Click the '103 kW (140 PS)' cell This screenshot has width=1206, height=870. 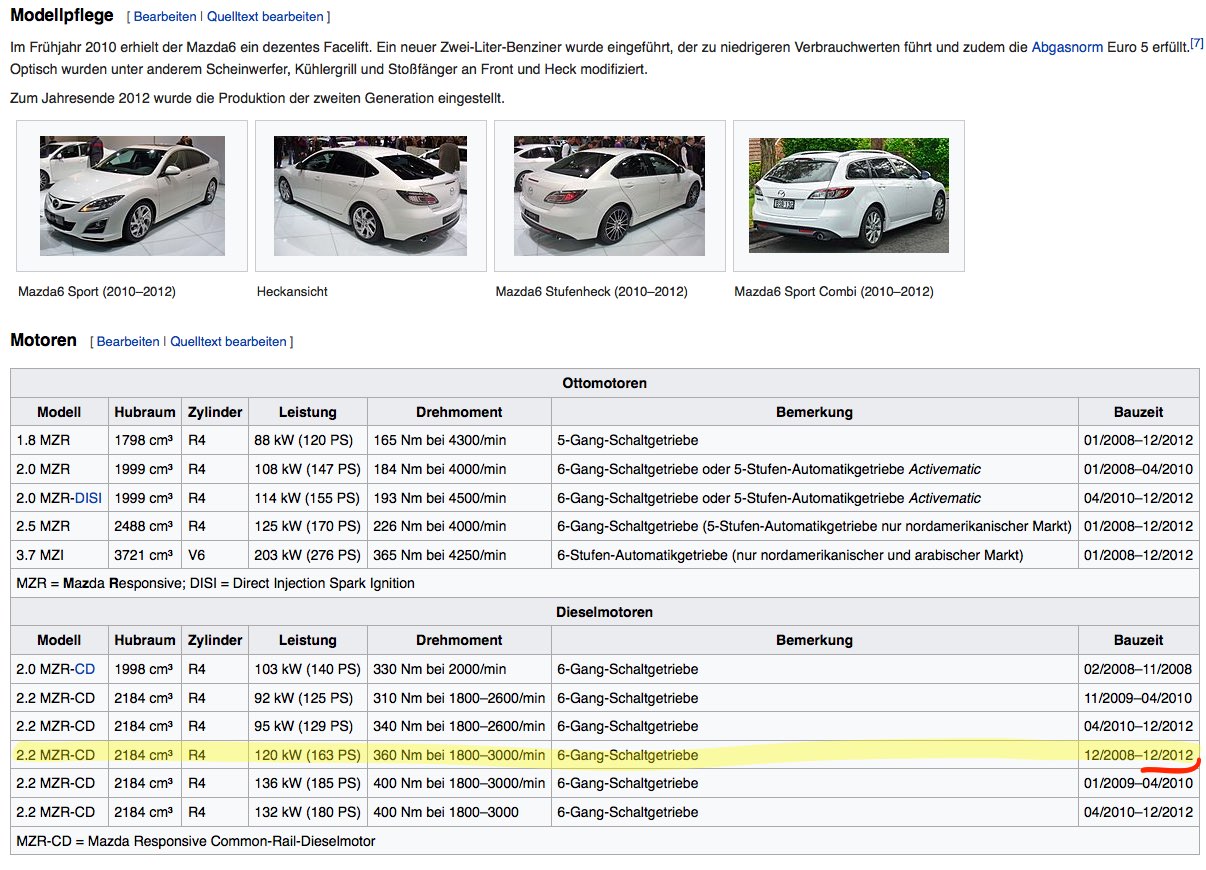(x=308, y=669)
